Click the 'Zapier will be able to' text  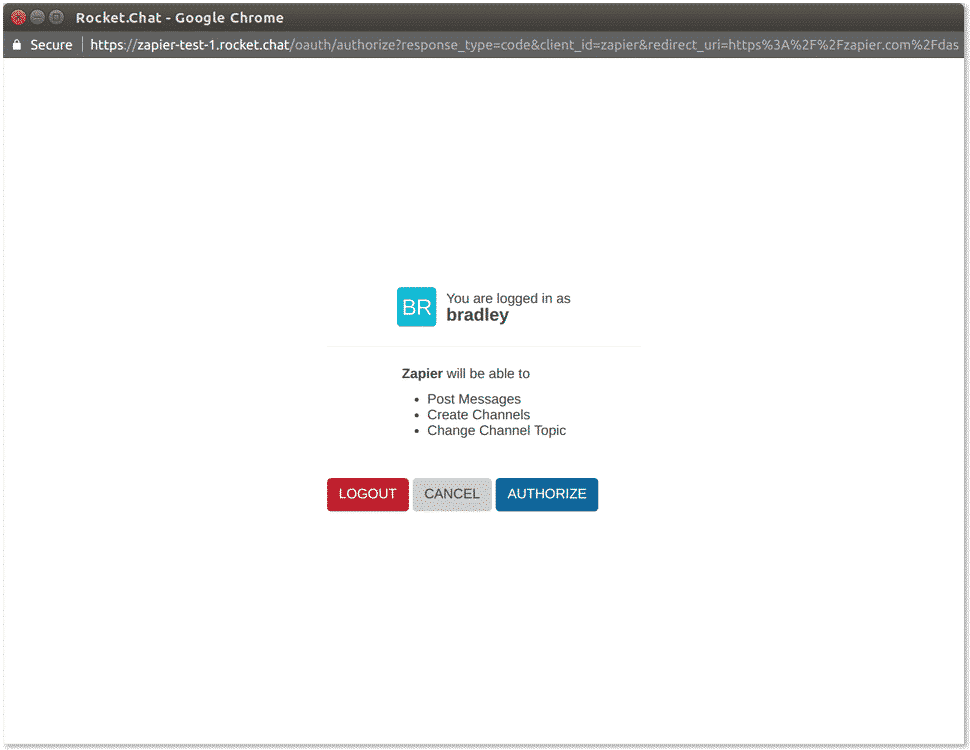tap(466, 374)
